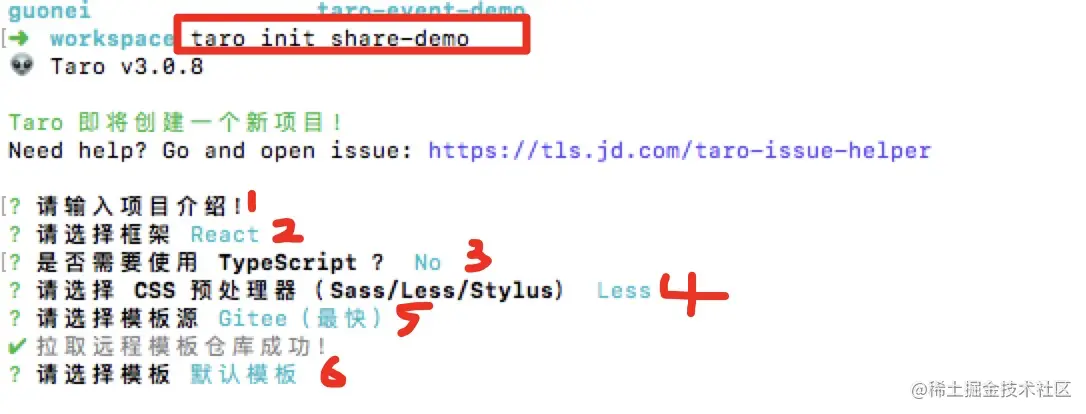Click the green arrow prompt icon

click(24, 38)
